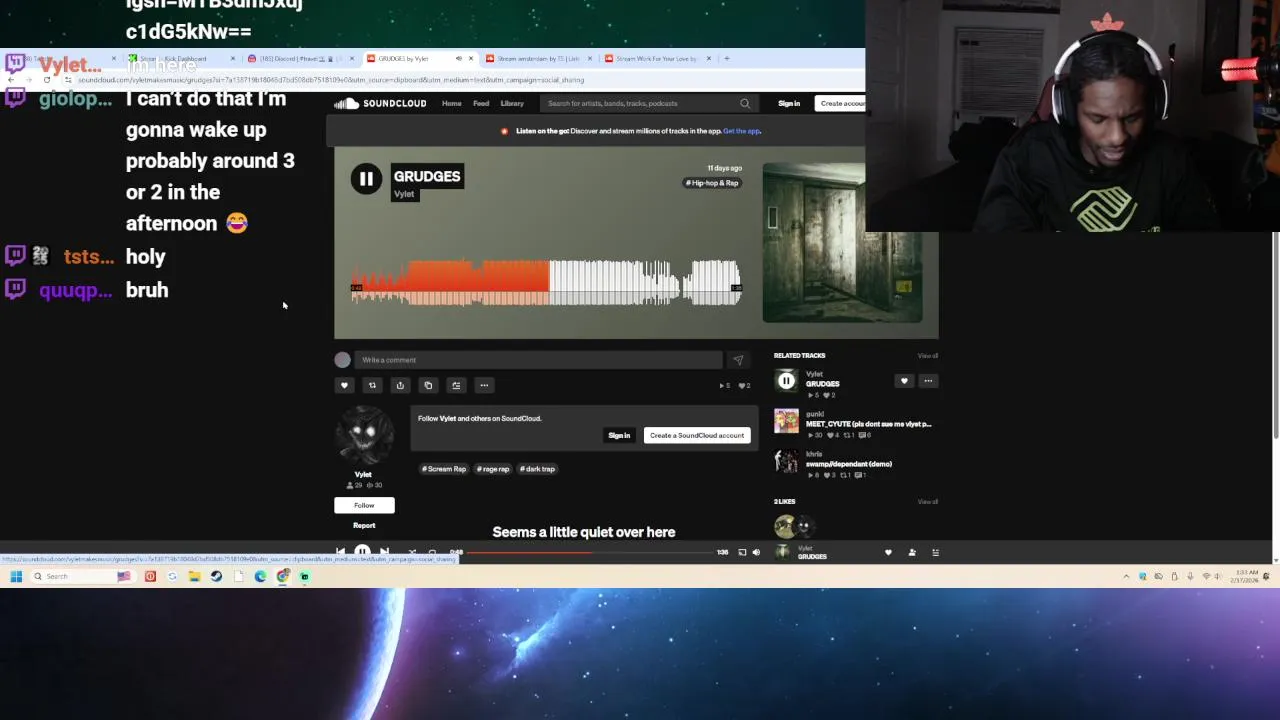Open swamp/dependant (demo) related track
The width and height of the screenshot is (1280, 720).
[849, 464]
